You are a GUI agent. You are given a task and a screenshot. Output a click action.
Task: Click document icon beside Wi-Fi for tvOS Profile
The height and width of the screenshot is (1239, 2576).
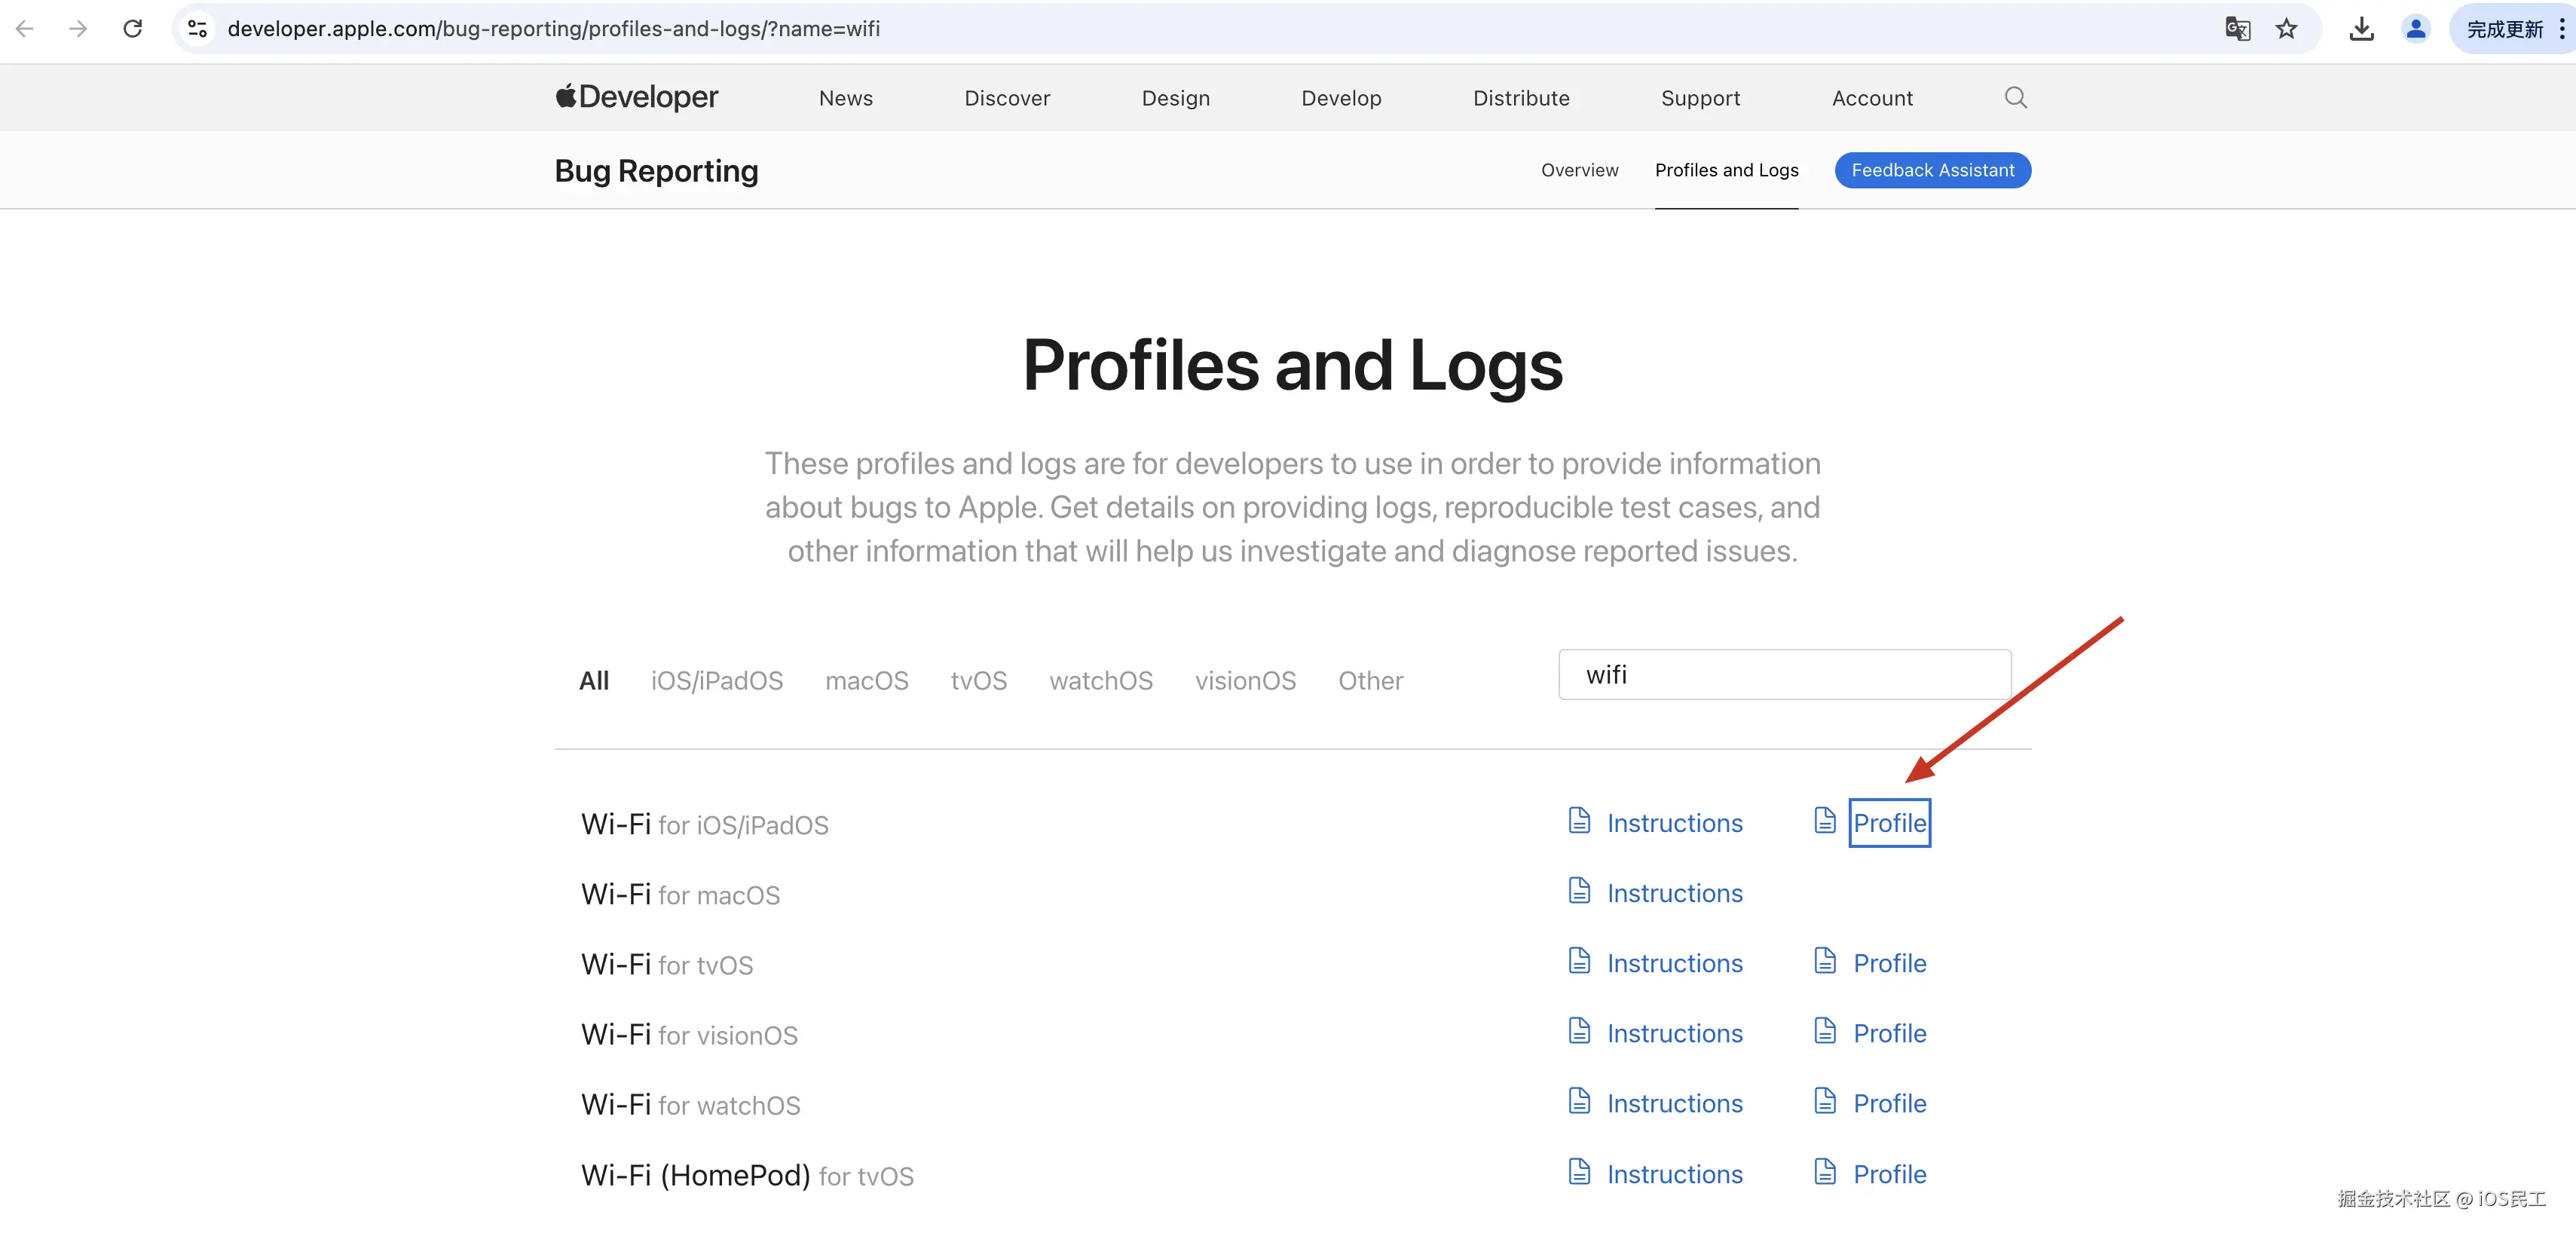tap(1825, 961)
